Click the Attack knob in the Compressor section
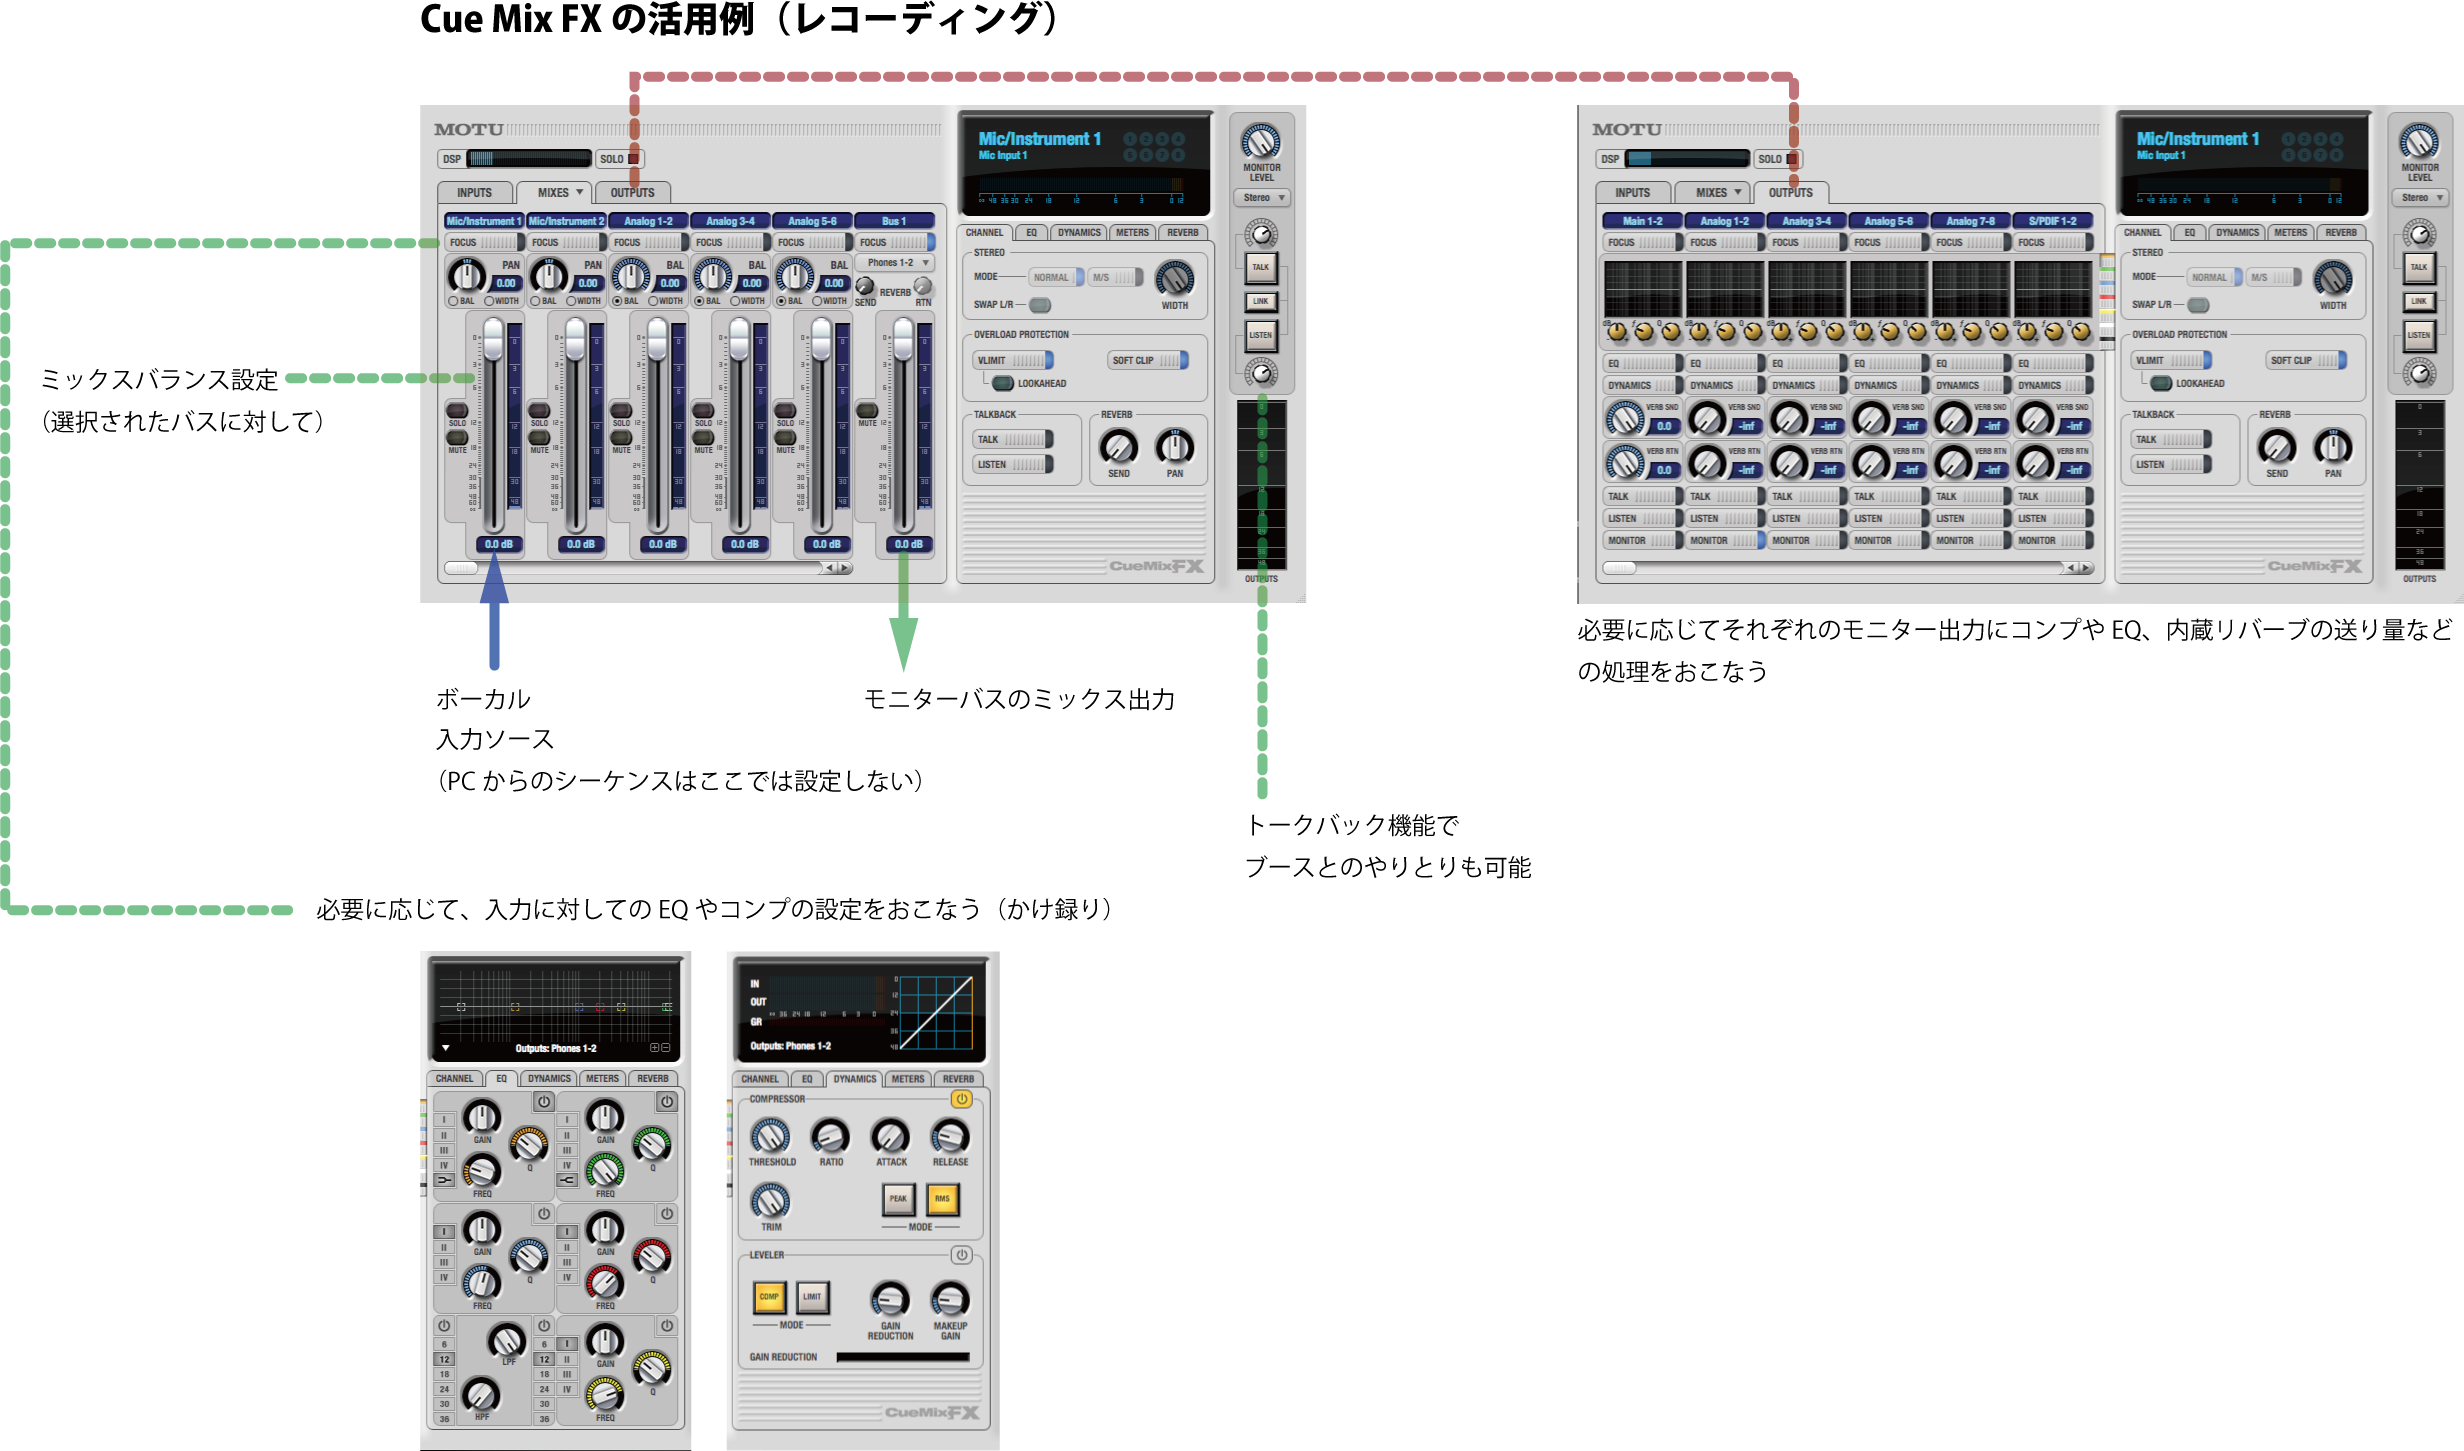The image size is (2464, 1451). pyautogui.click(x=890, y=1136)
